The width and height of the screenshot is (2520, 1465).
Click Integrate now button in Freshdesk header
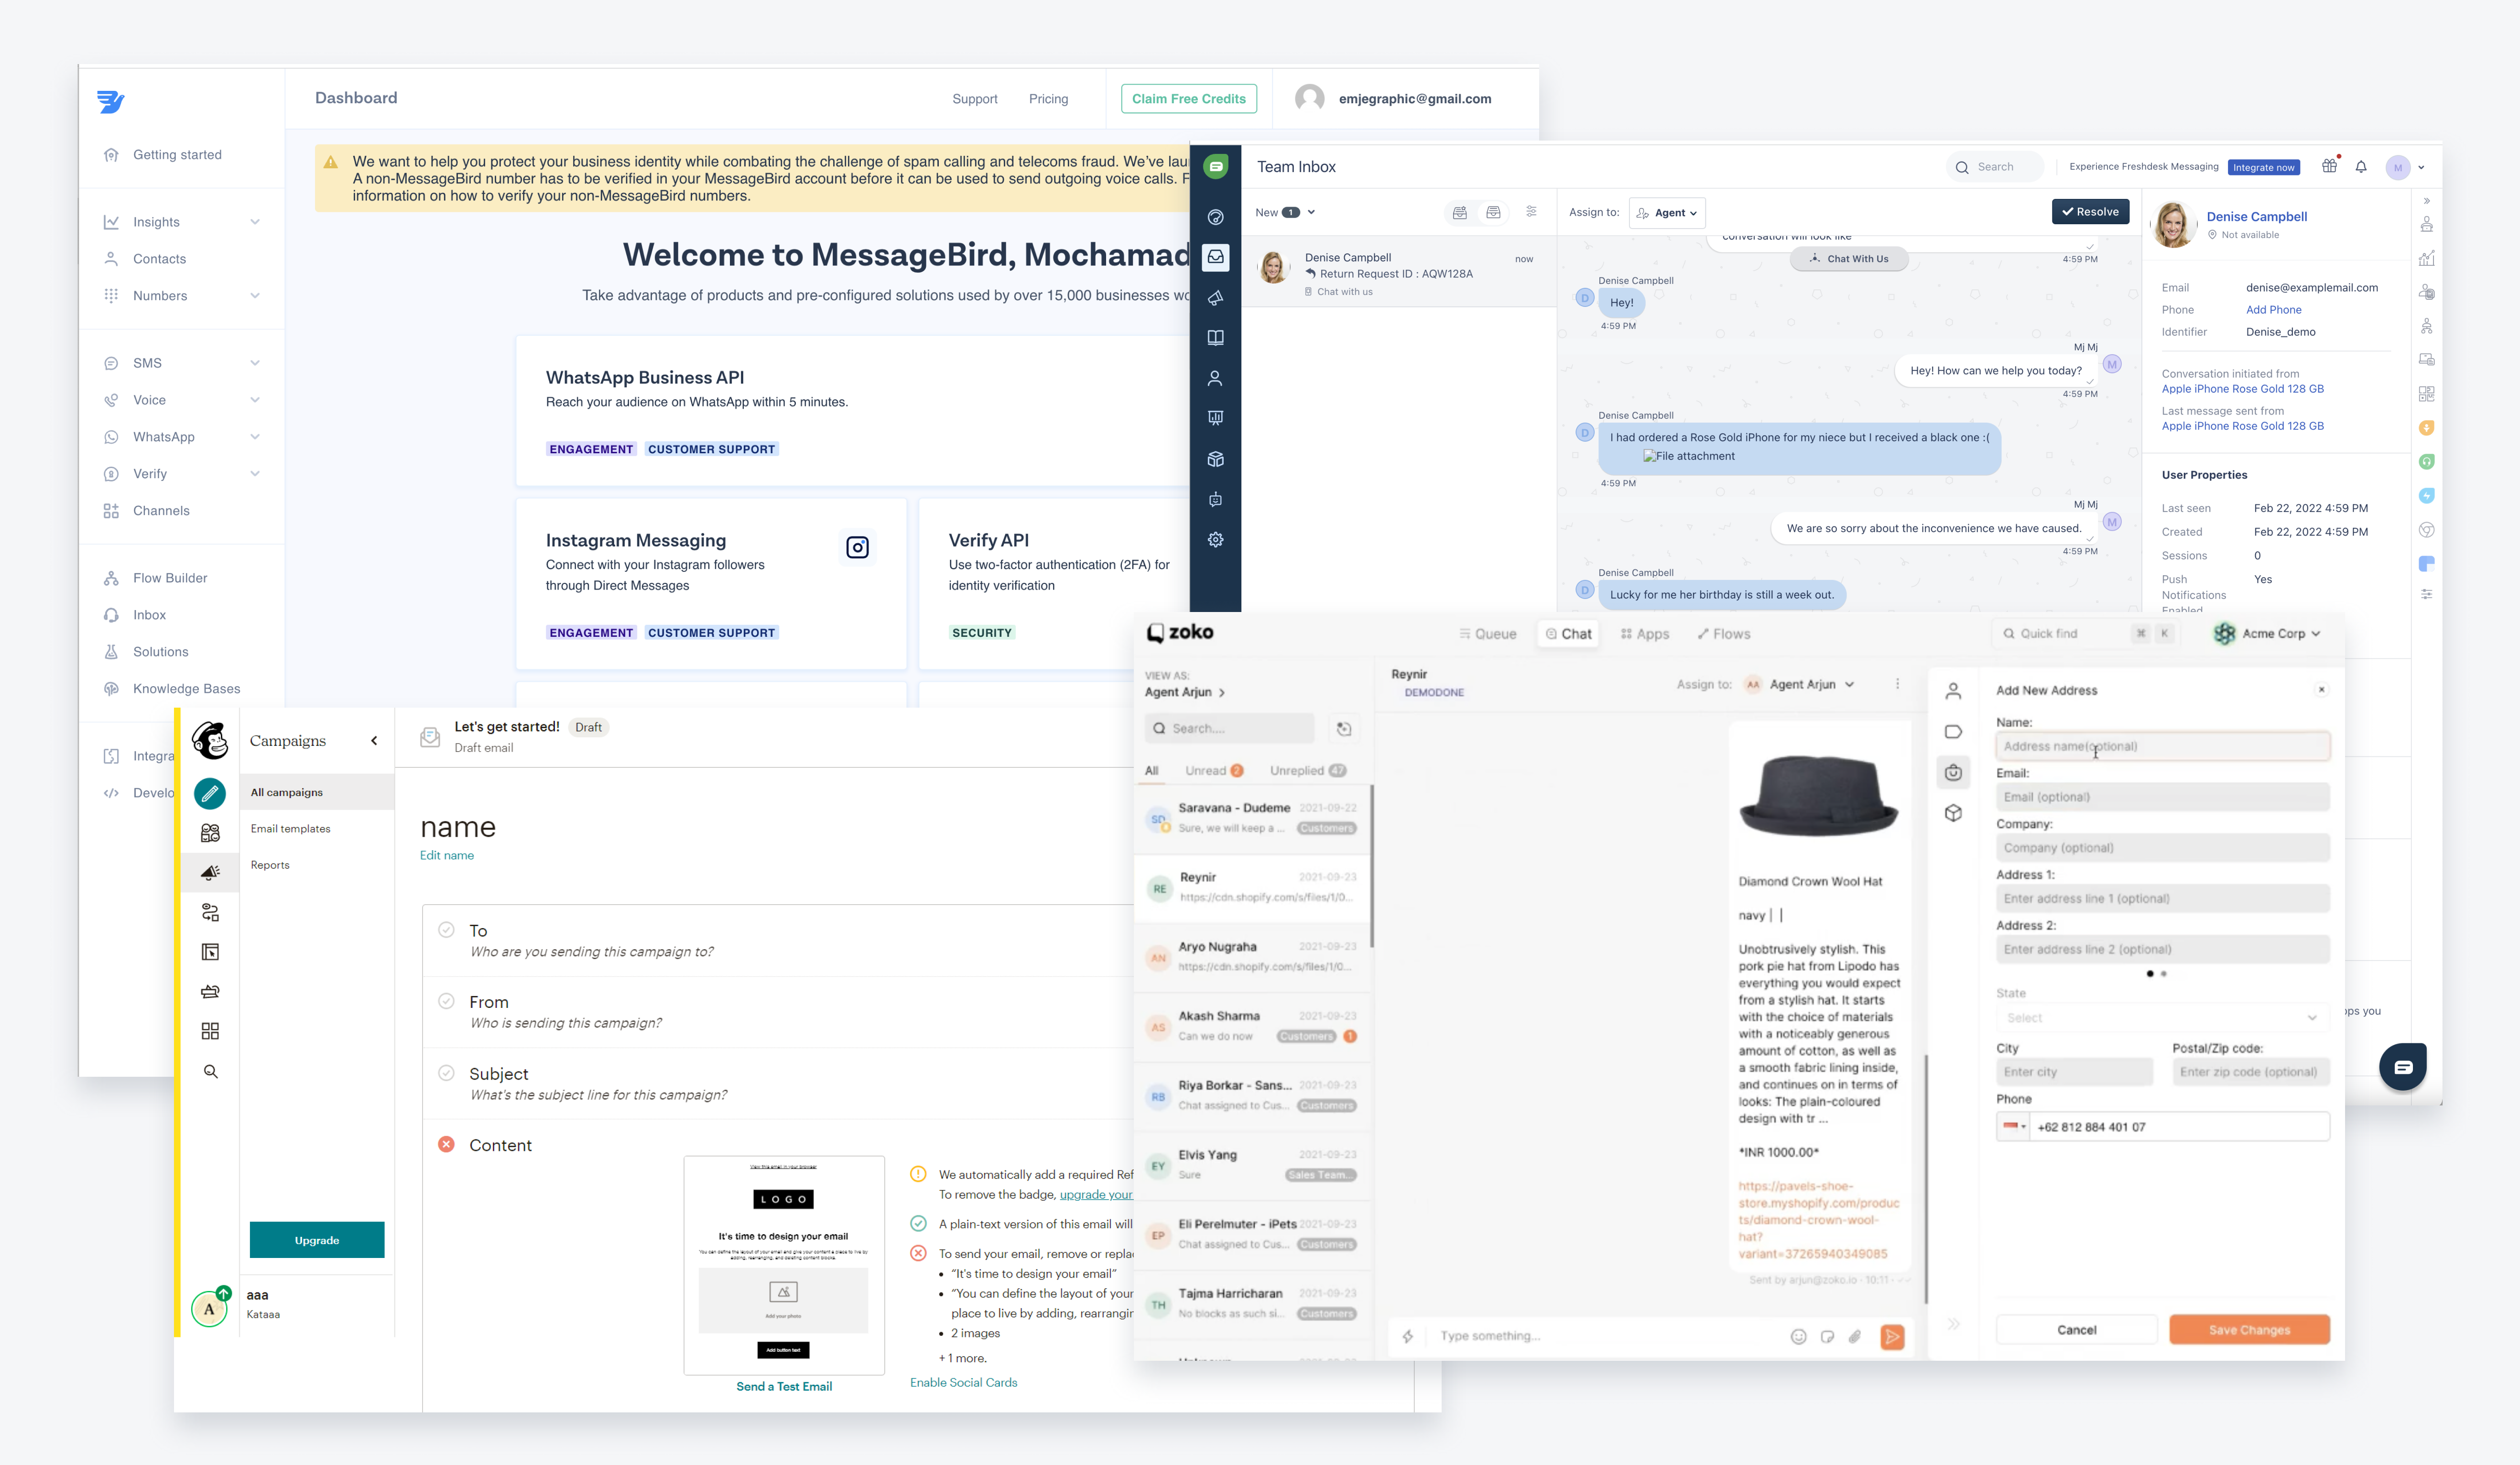2263,167
